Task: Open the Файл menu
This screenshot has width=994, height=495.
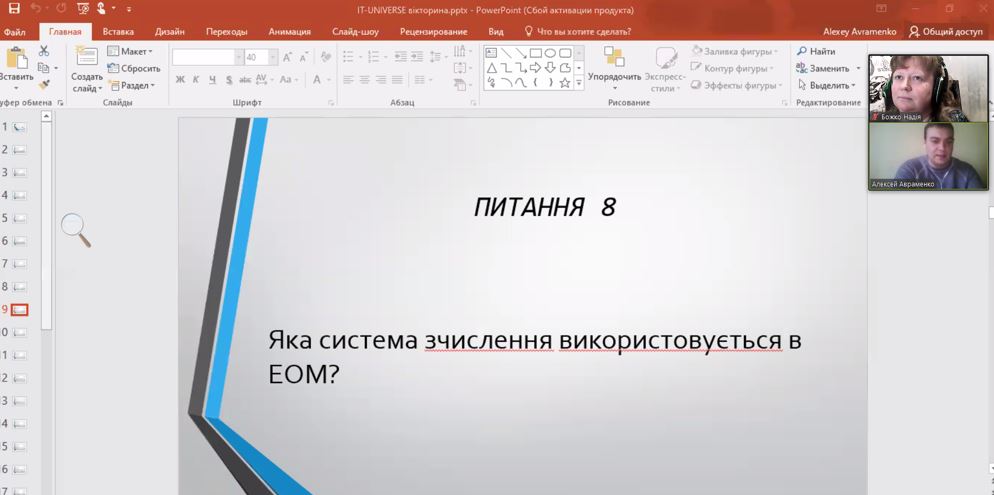Action: [x=15, y=32]
